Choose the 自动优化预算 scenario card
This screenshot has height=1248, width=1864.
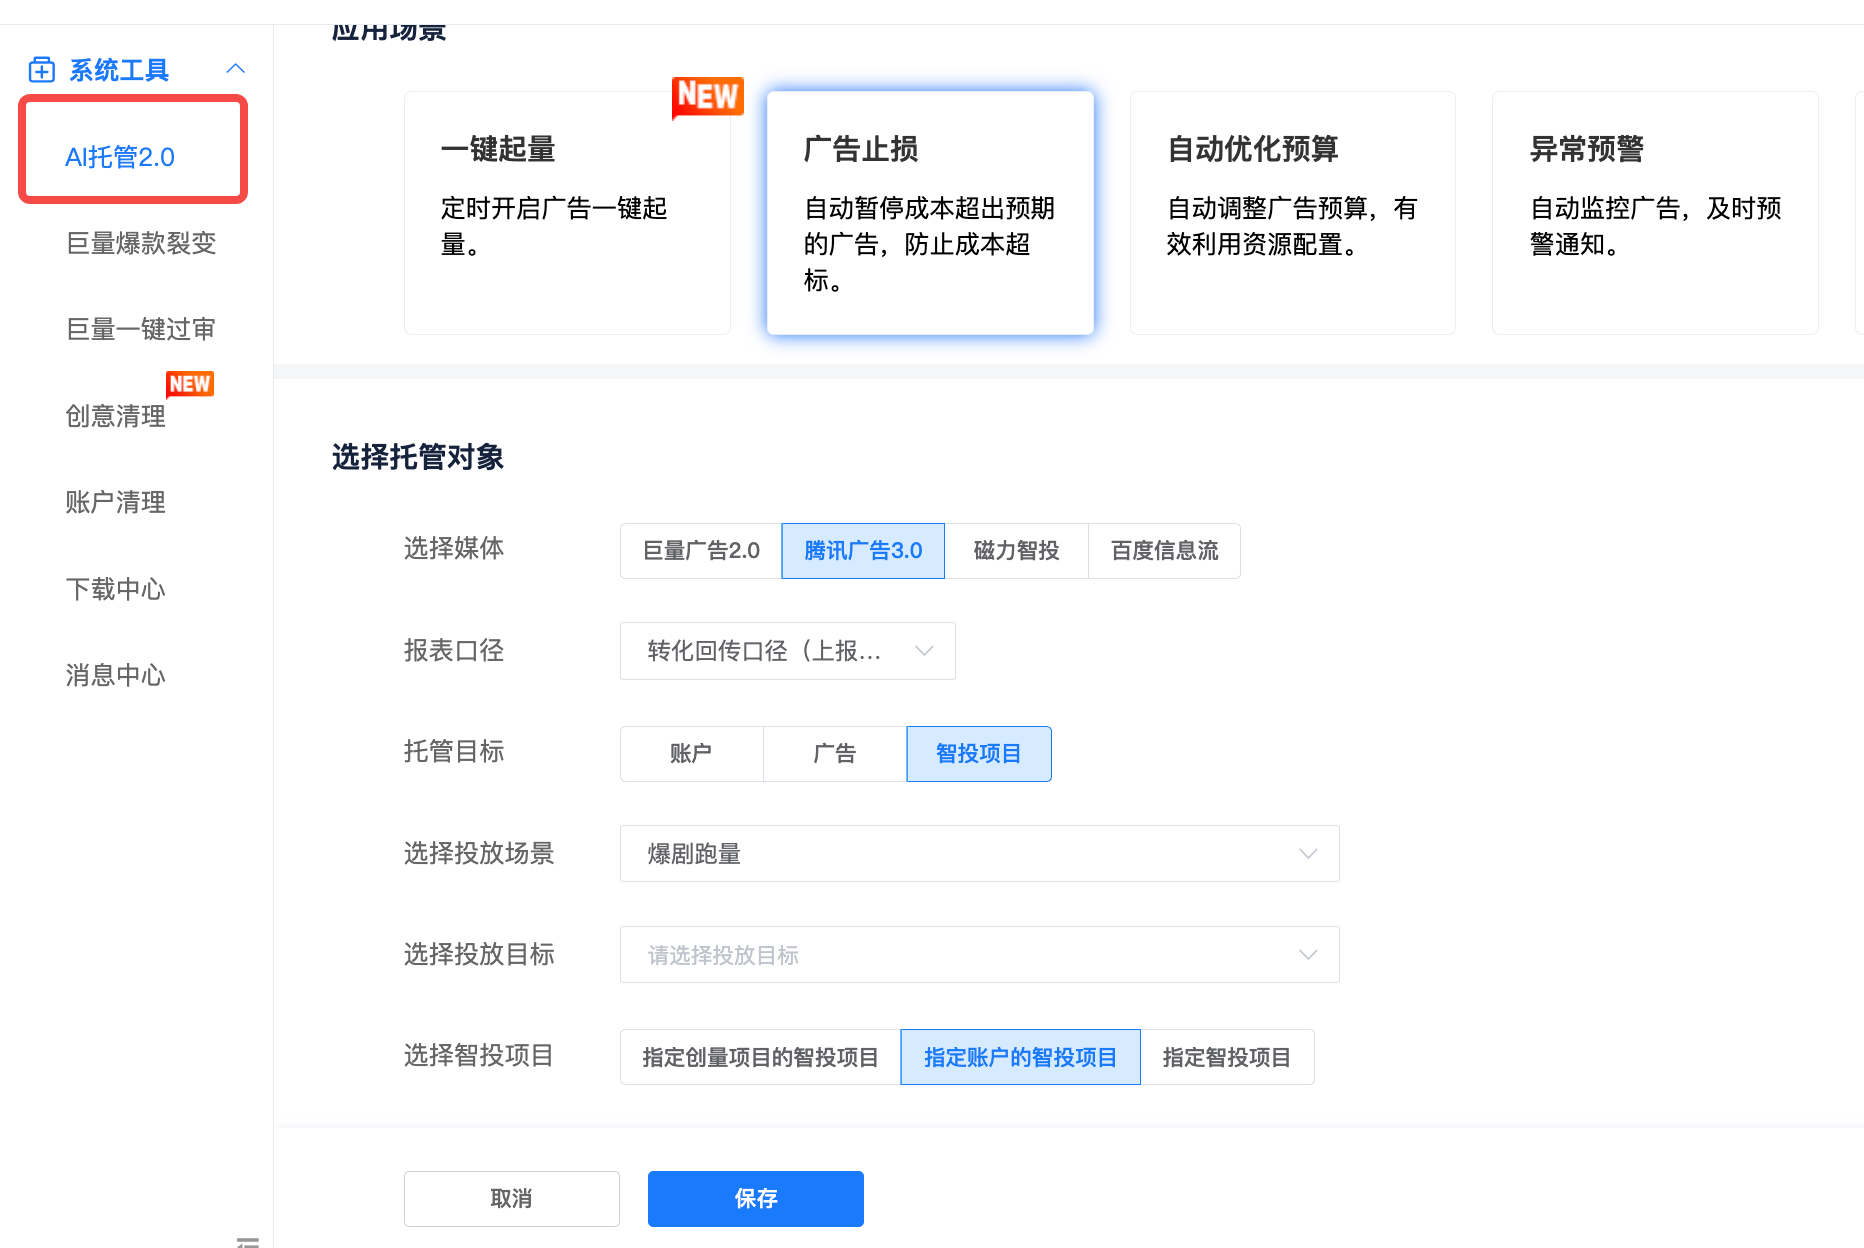tap(1293, 213)
